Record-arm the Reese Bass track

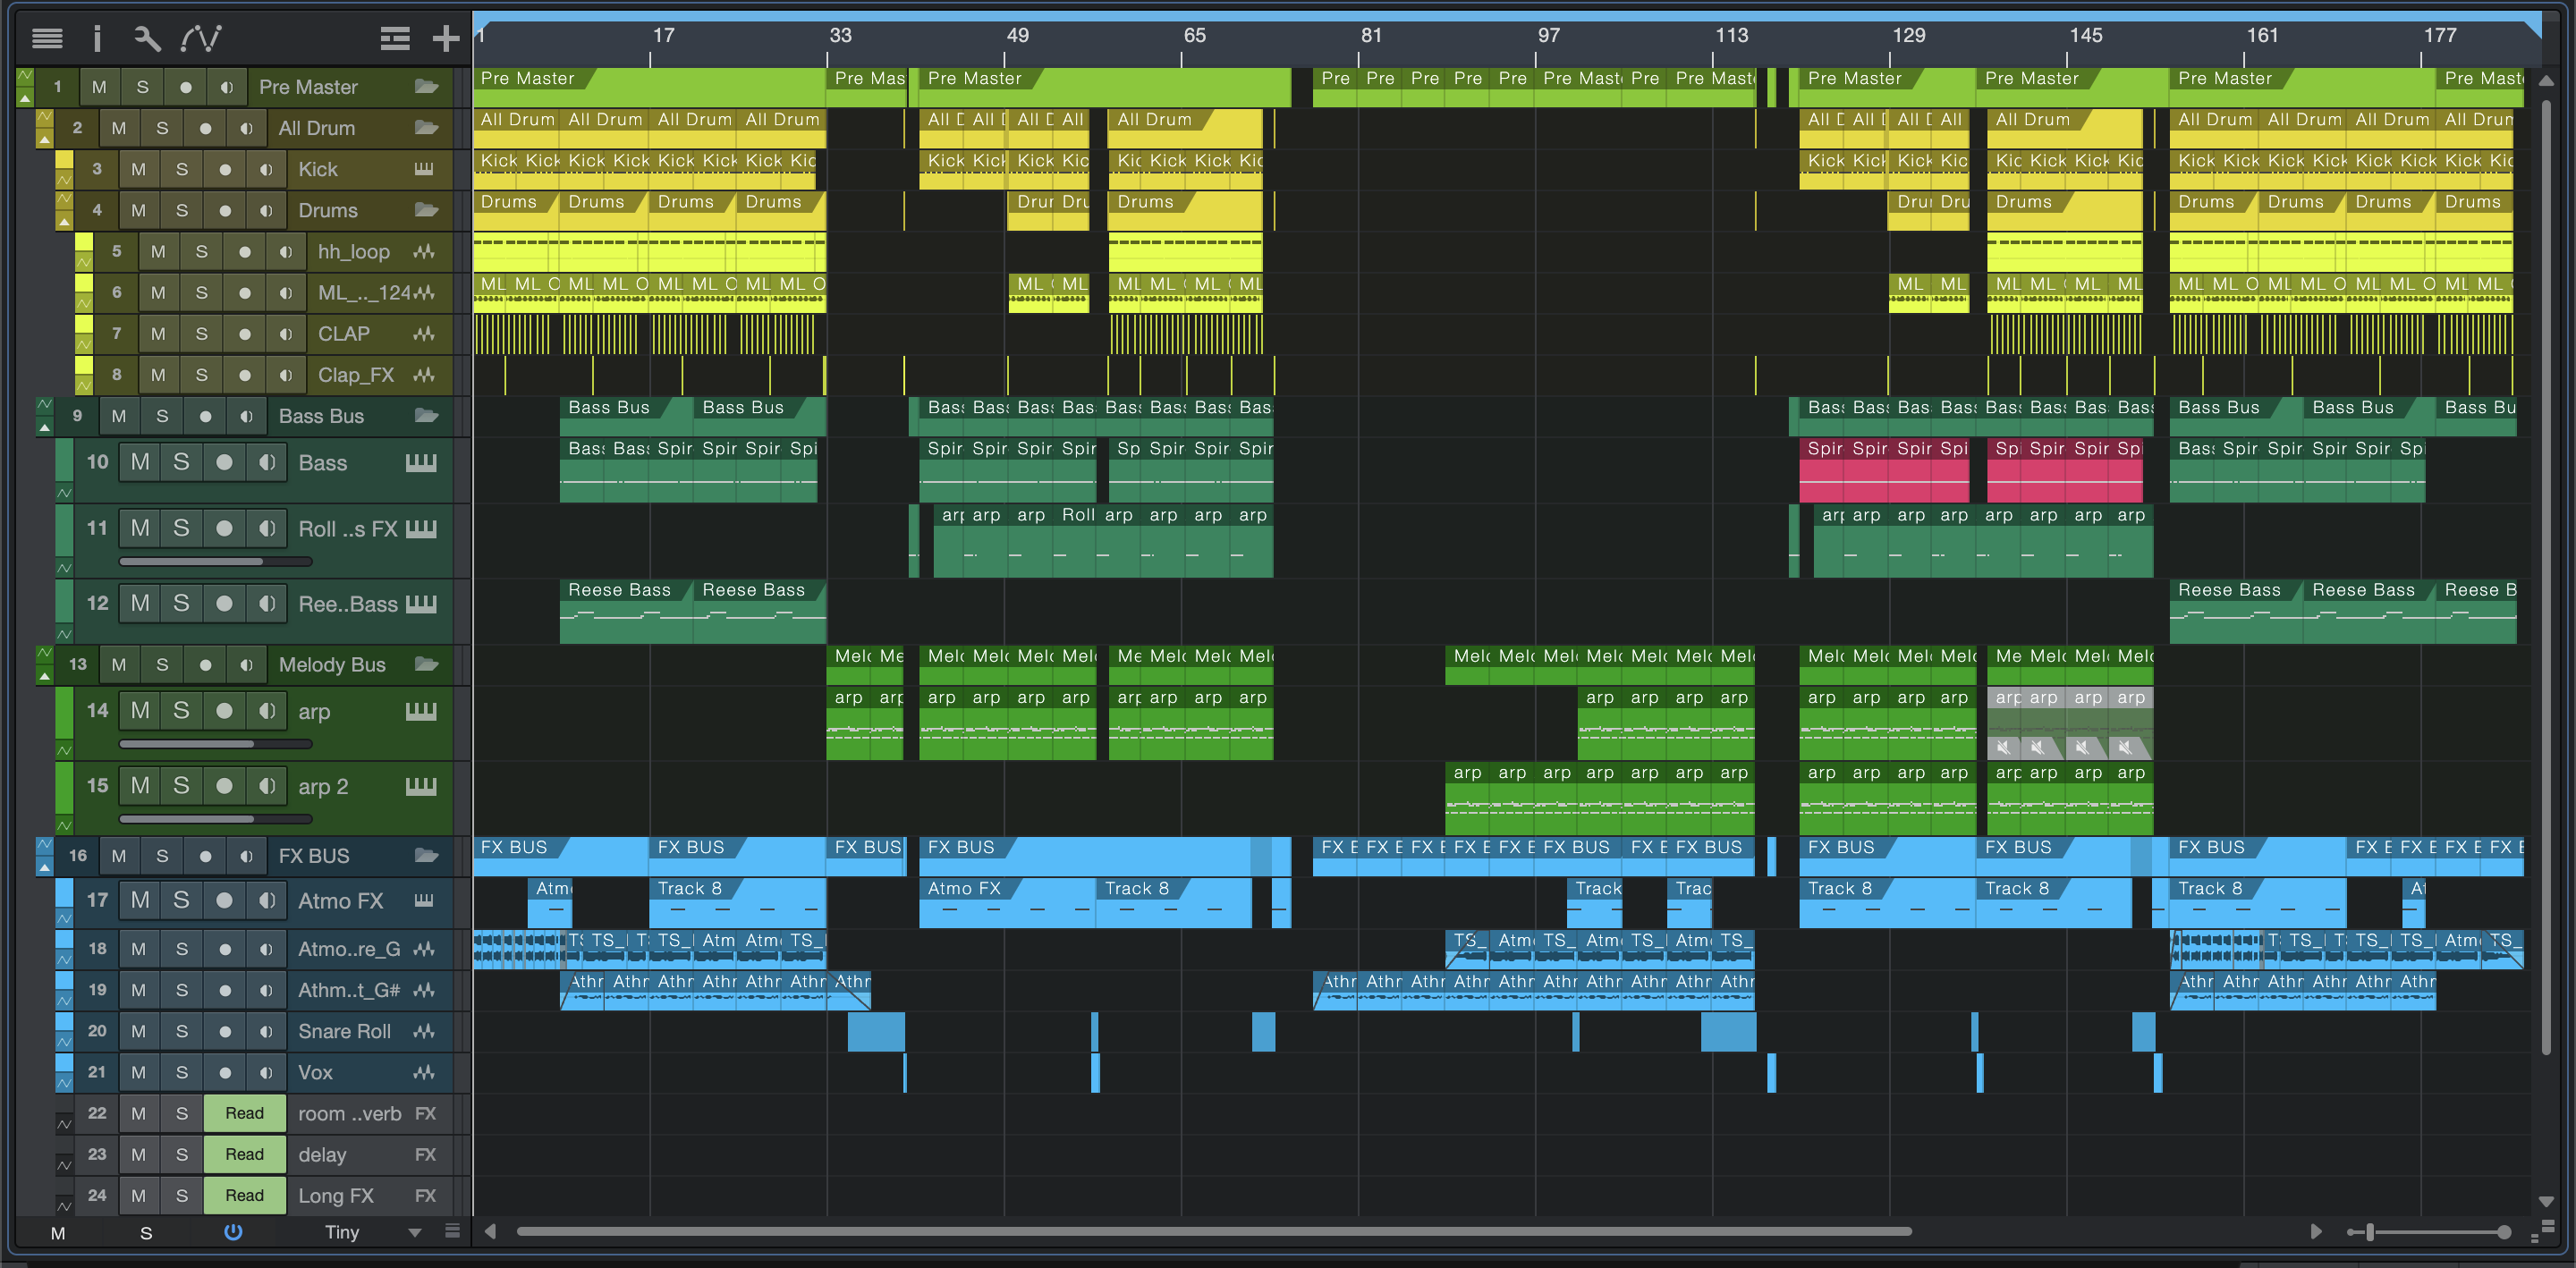point(224,603)
